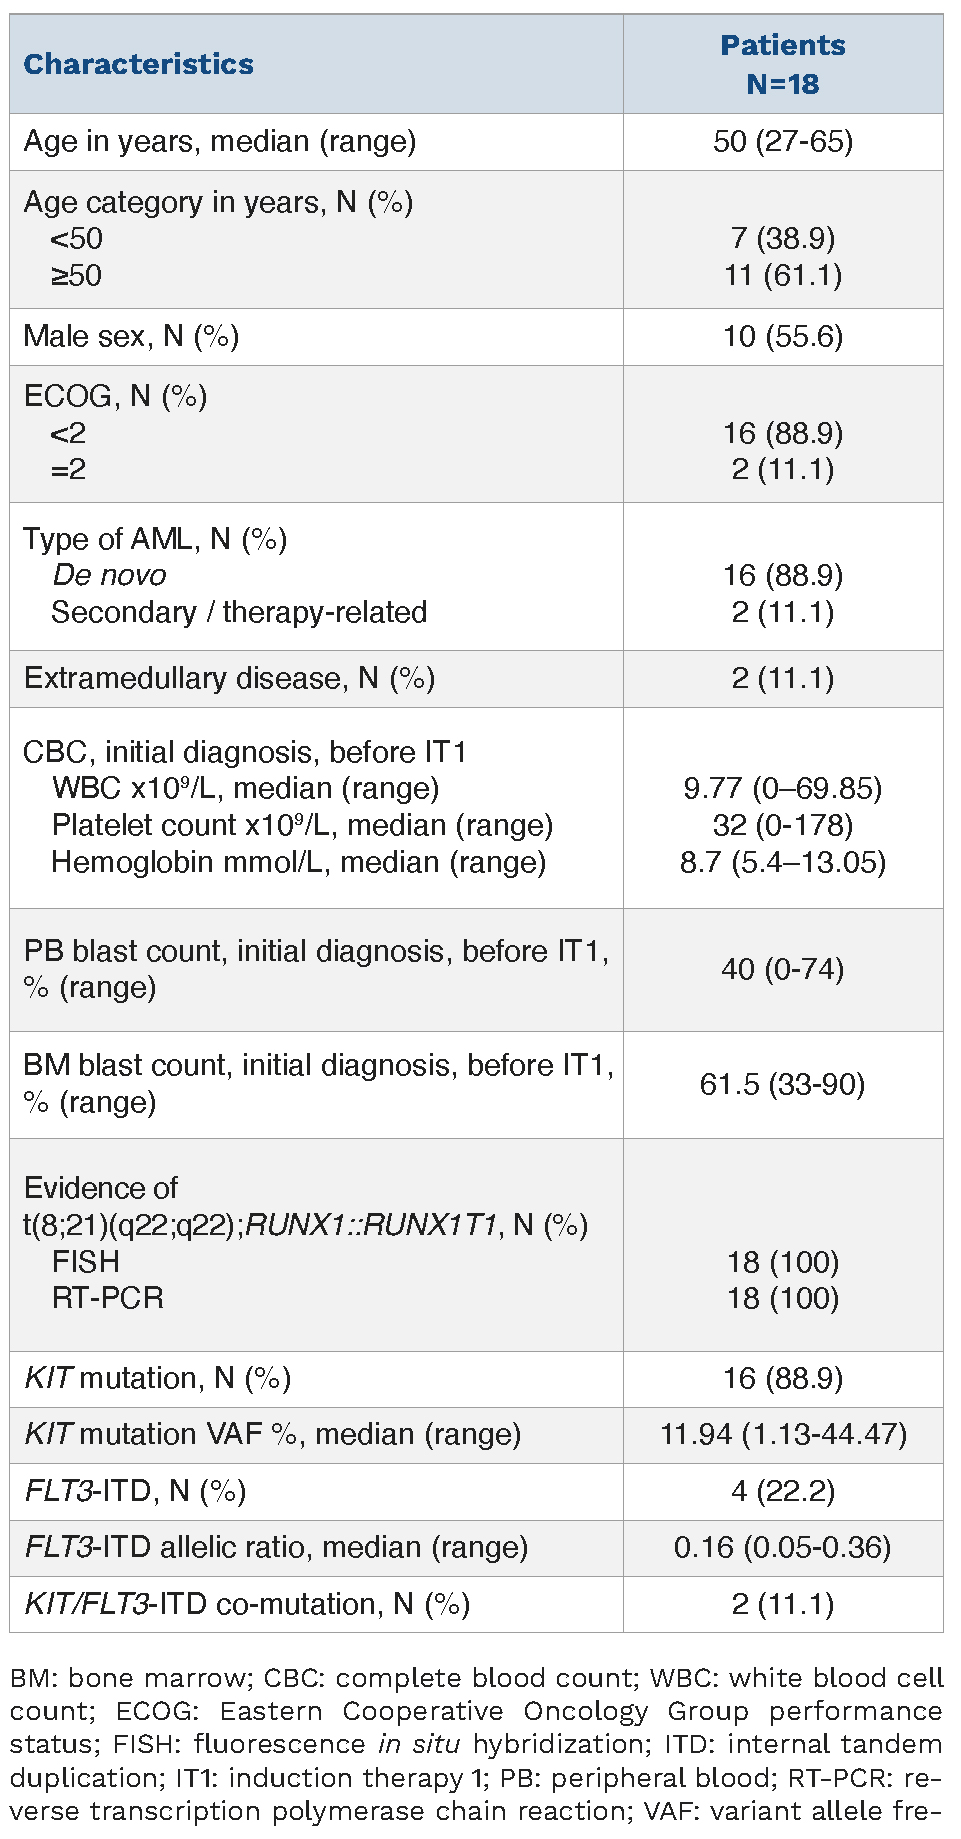Select the Secondary / therapy-related label

pyautogui.click(x=239, y=612)
